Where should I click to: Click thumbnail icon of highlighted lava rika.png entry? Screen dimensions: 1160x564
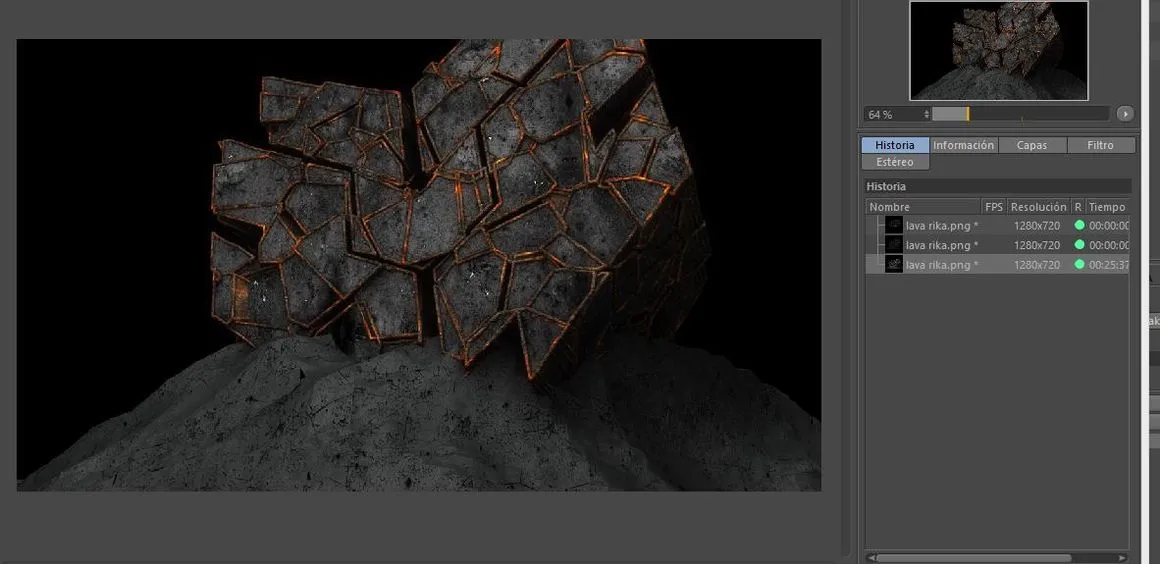pyautogui.click(x=894, y=264)
